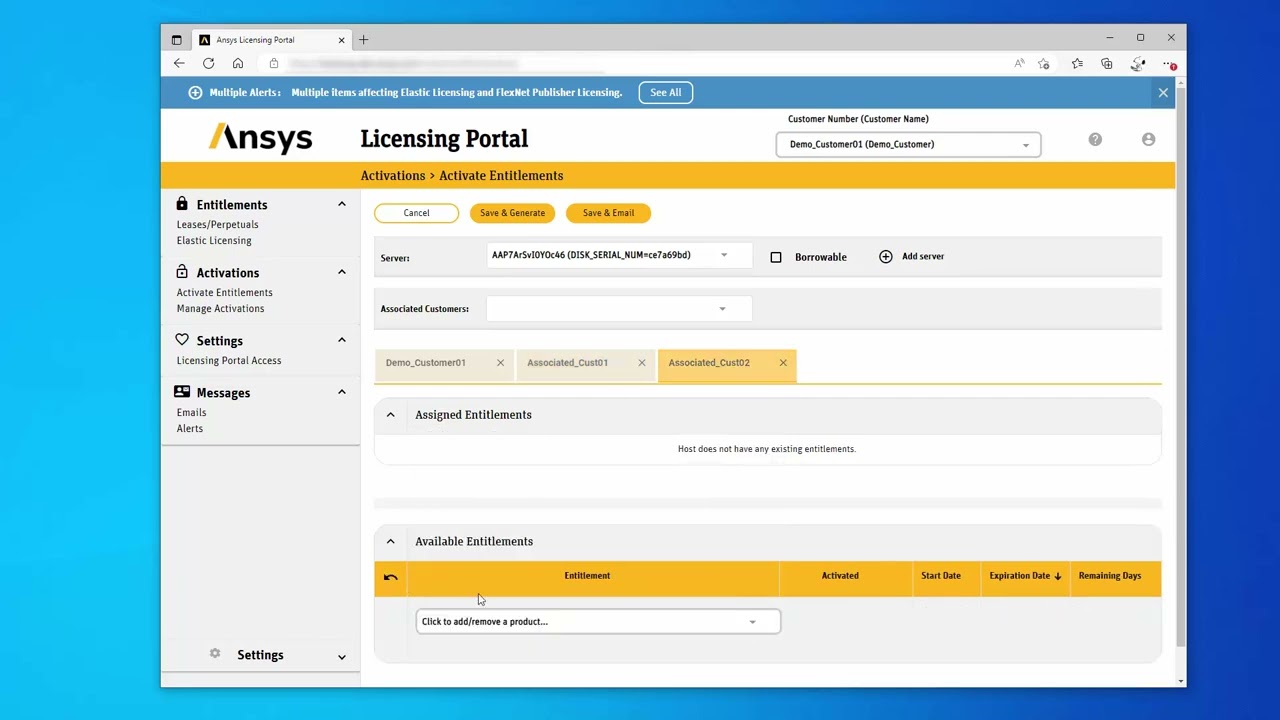This screenshot has height=720, width=1280.
Task: Open tab actions menu icon
Action: pos(177,40)
